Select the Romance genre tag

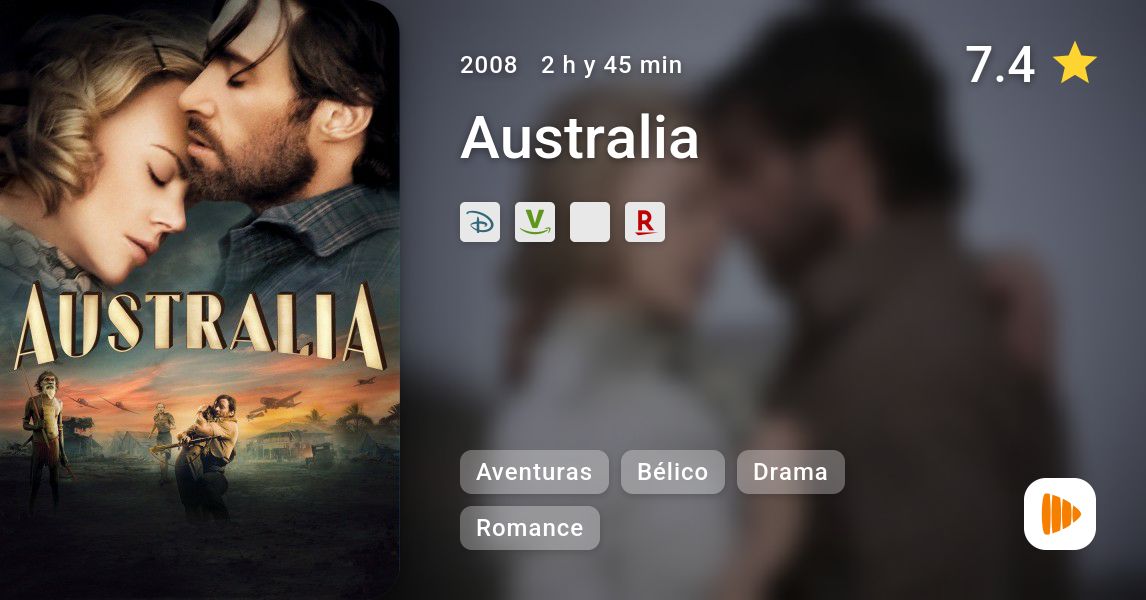(x=530, y=528)
